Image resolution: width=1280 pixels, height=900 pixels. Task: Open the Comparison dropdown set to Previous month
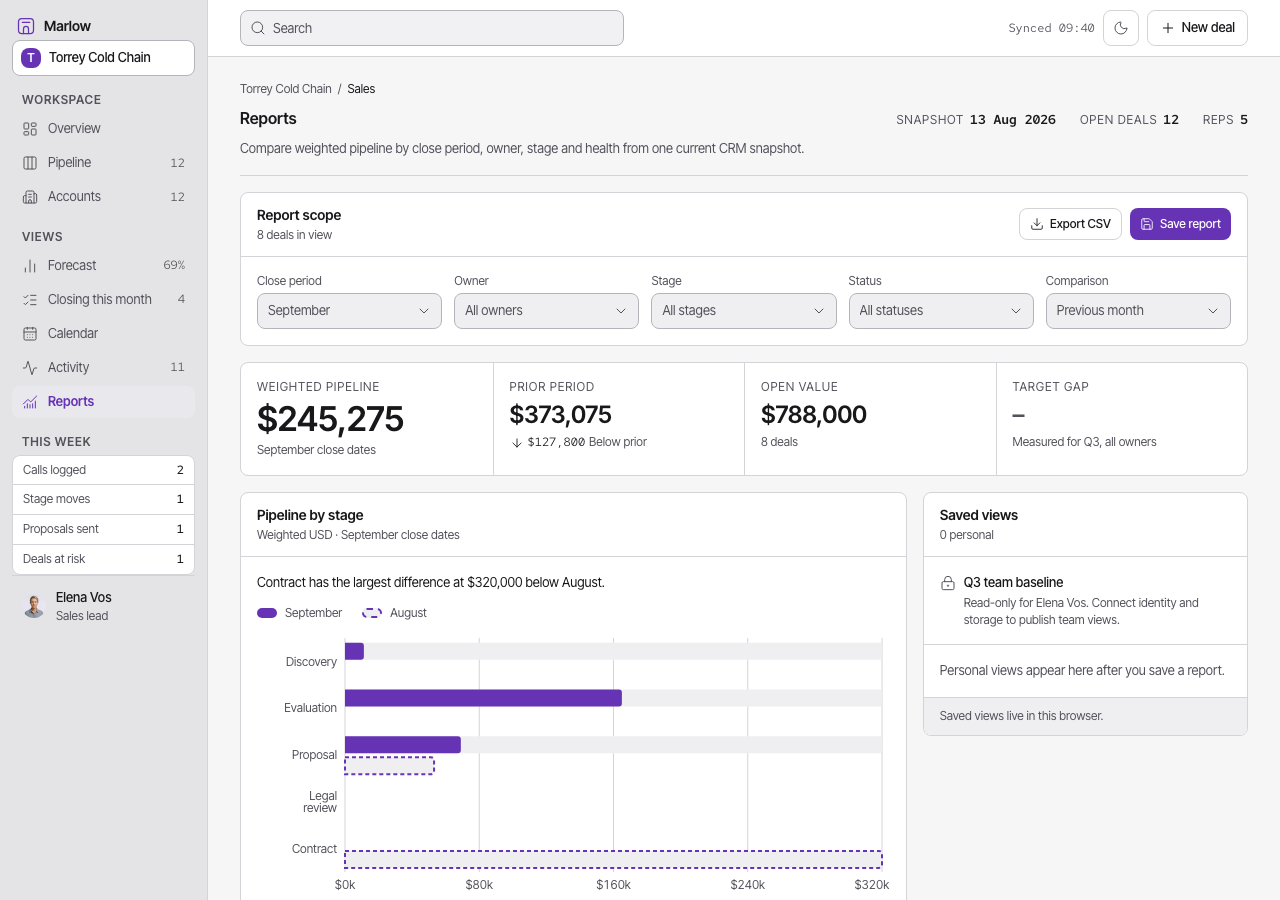point(1138,311)
